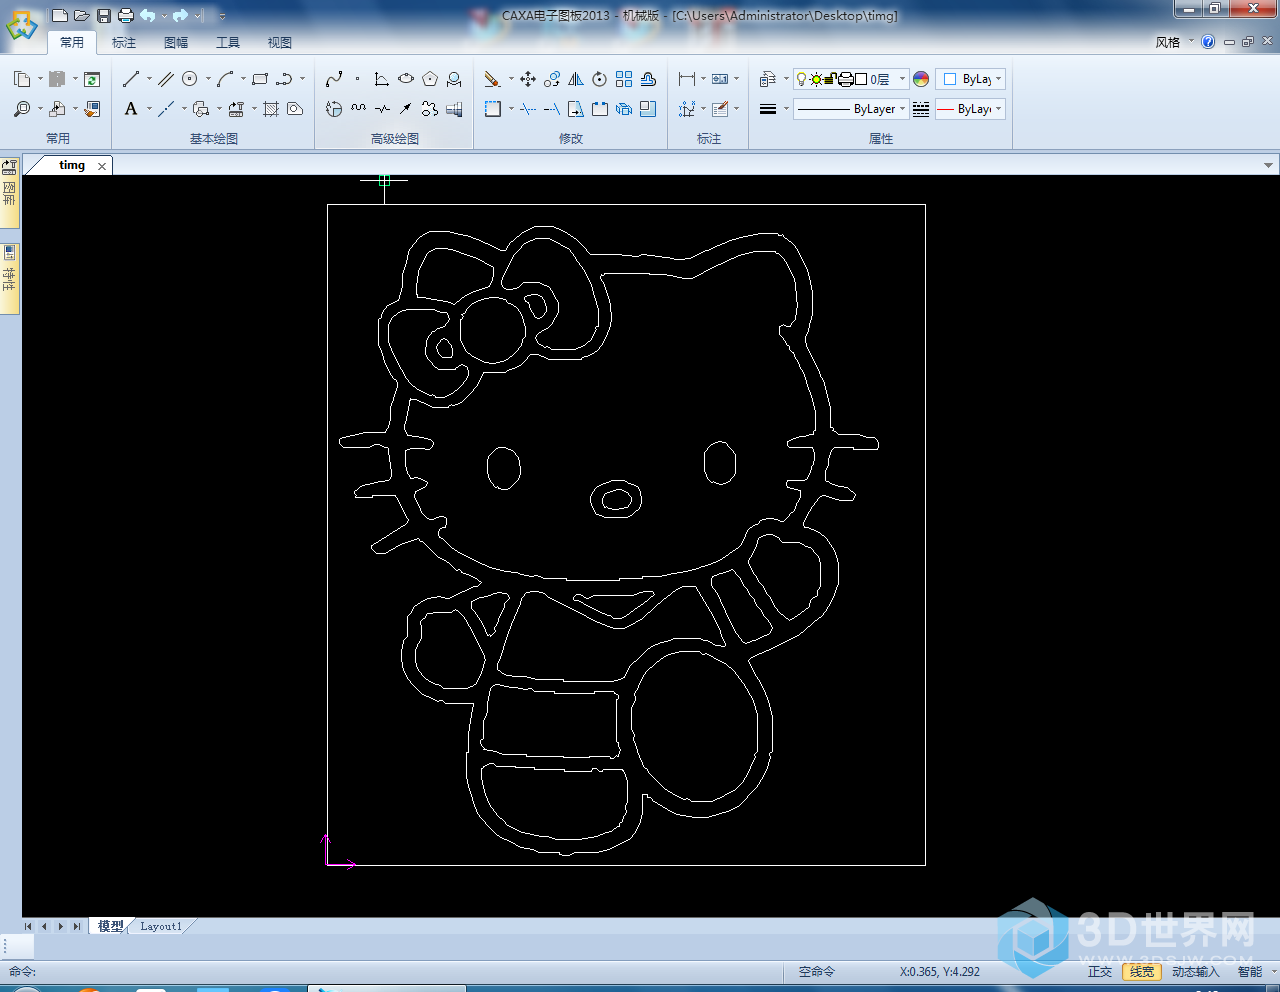Select the Ellipse drawing tool
The height and width of the screenshot is (992, 1280).
tap(406, 79)
